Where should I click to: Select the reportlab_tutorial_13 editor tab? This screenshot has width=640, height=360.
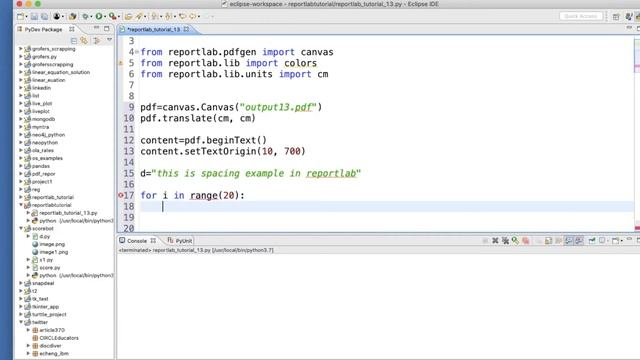coord(153,29)
